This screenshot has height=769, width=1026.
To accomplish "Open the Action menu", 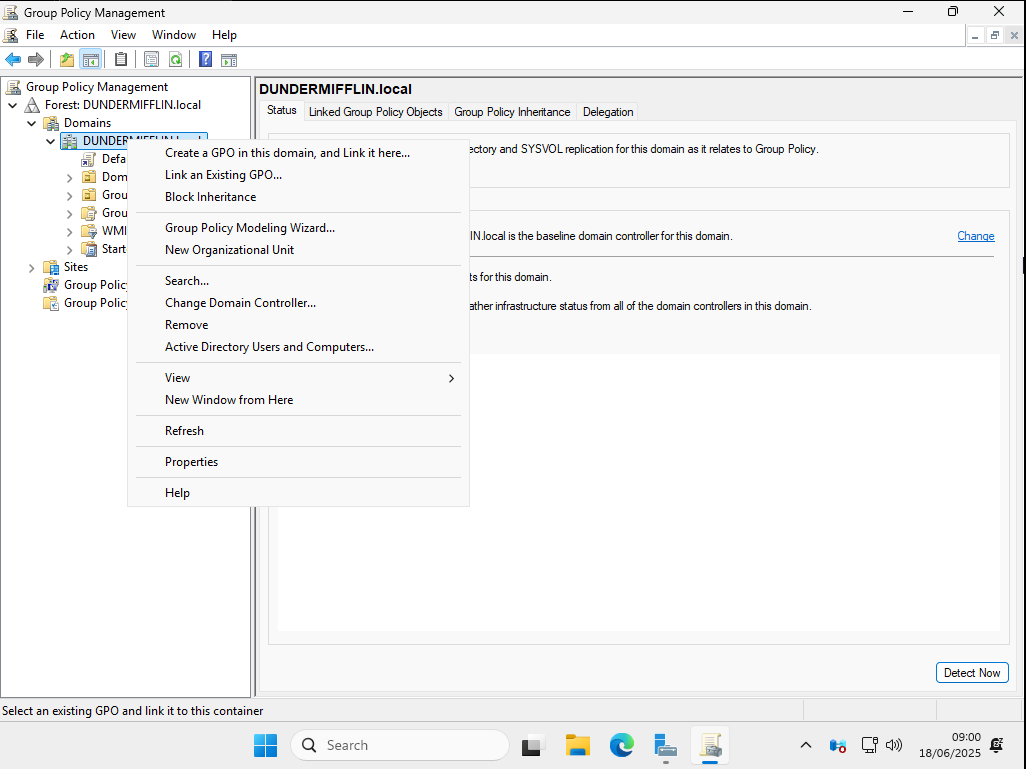I will (77, 35).
